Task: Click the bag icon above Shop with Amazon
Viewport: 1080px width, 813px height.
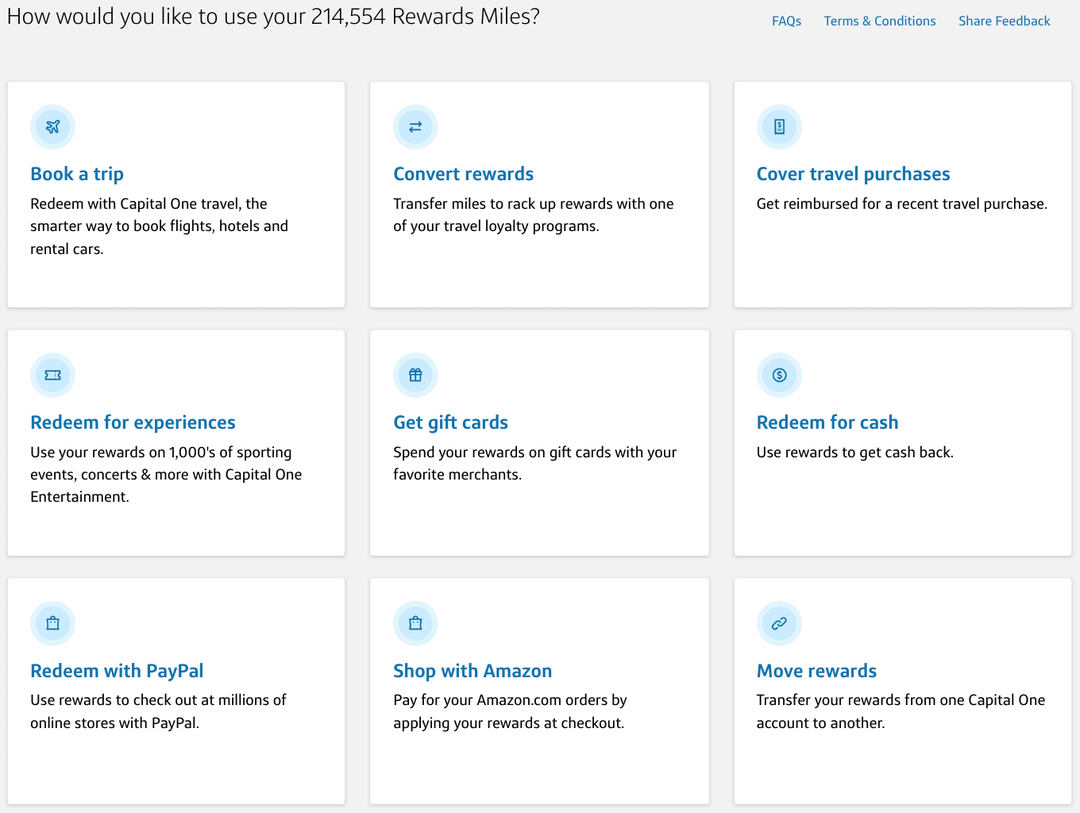Action: [415, 623]
